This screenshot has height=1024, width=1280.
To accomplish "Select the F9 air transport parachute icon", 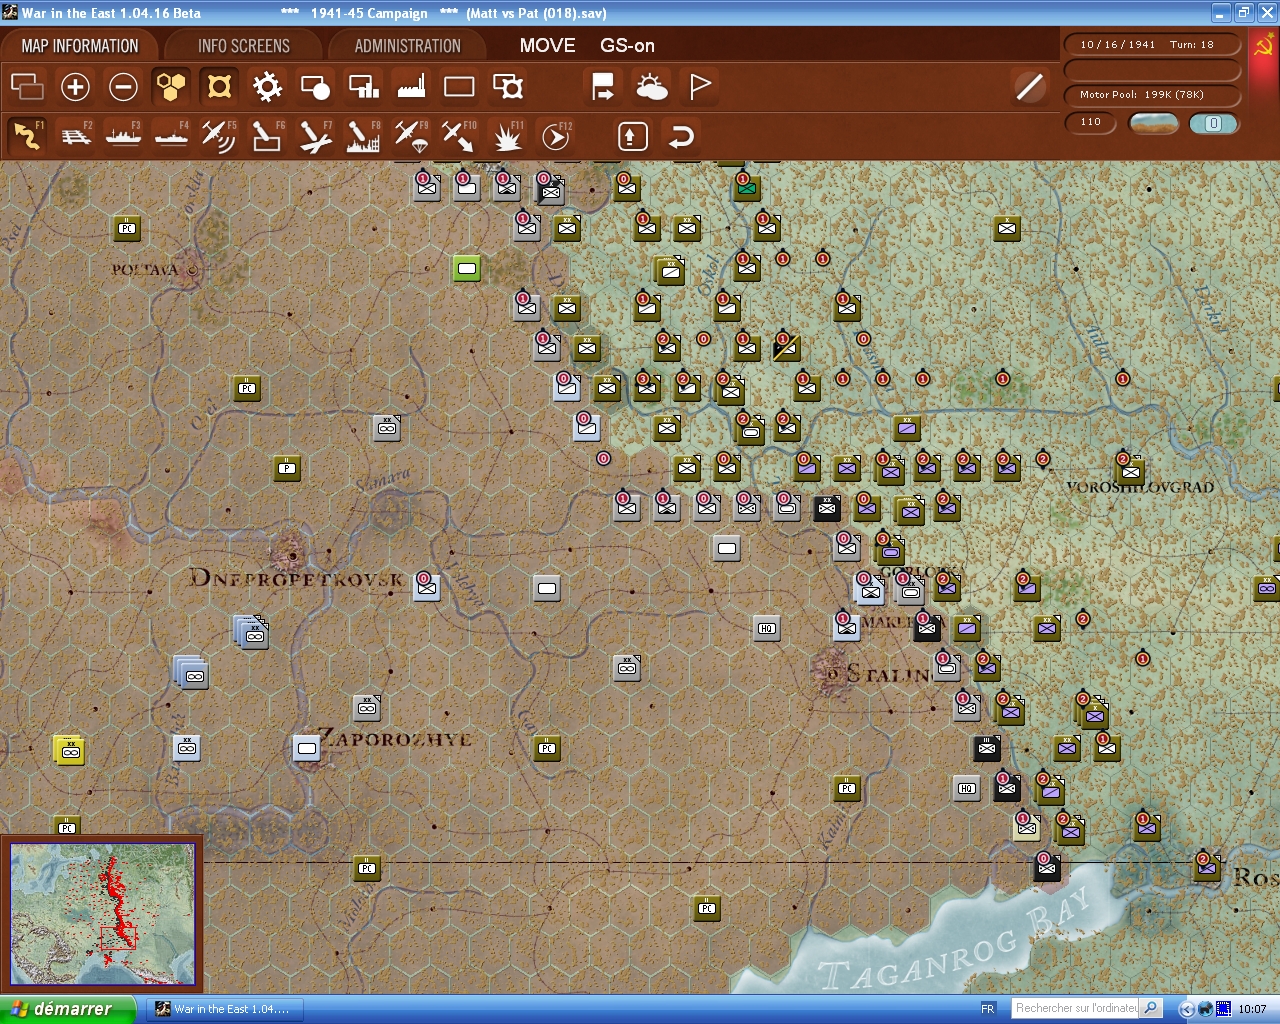I will coord(411,136).
